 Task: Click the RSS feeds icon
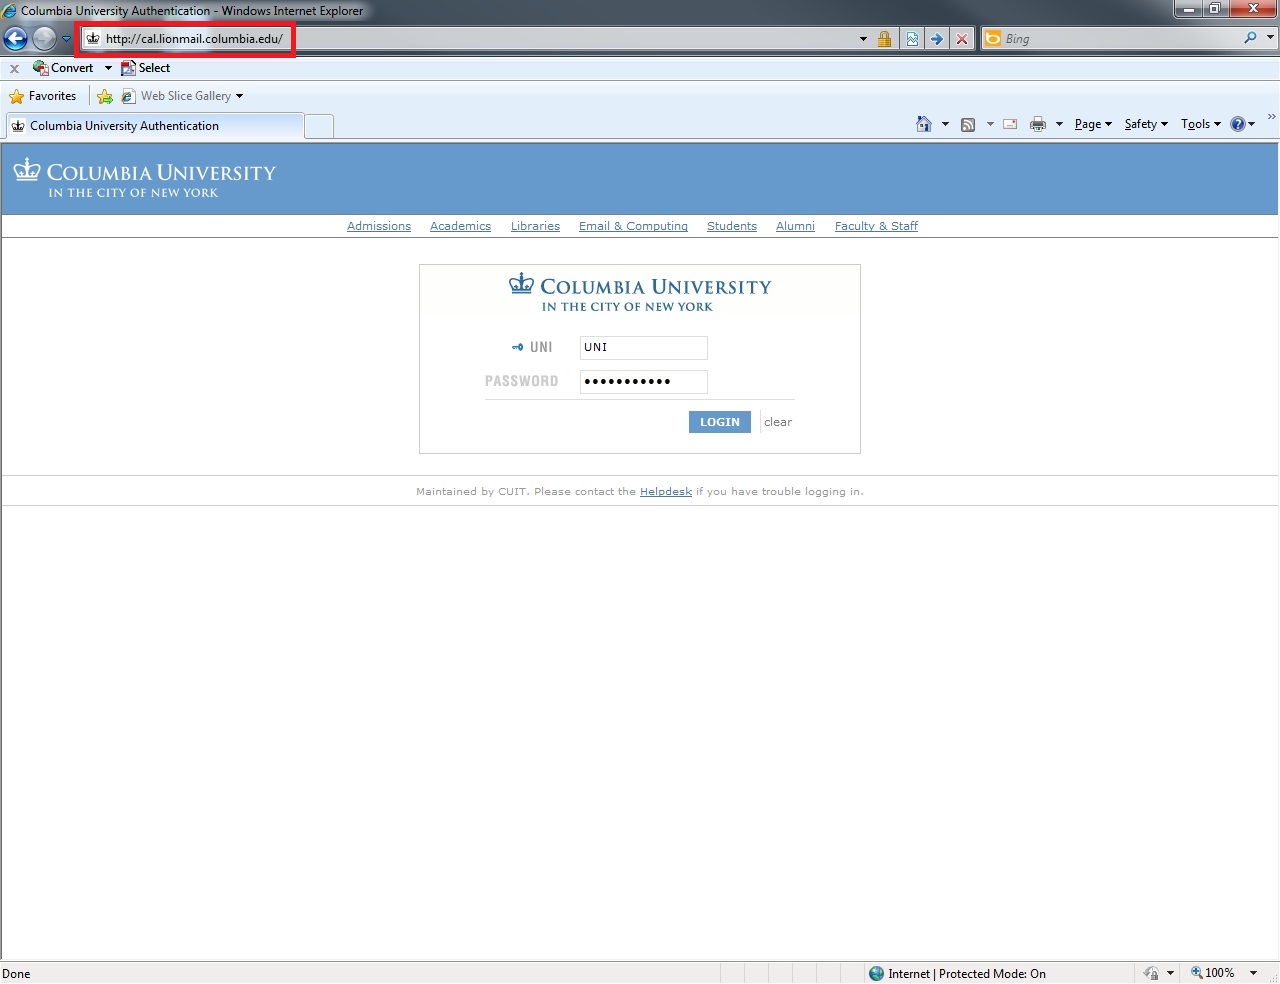tap(968, 124)
